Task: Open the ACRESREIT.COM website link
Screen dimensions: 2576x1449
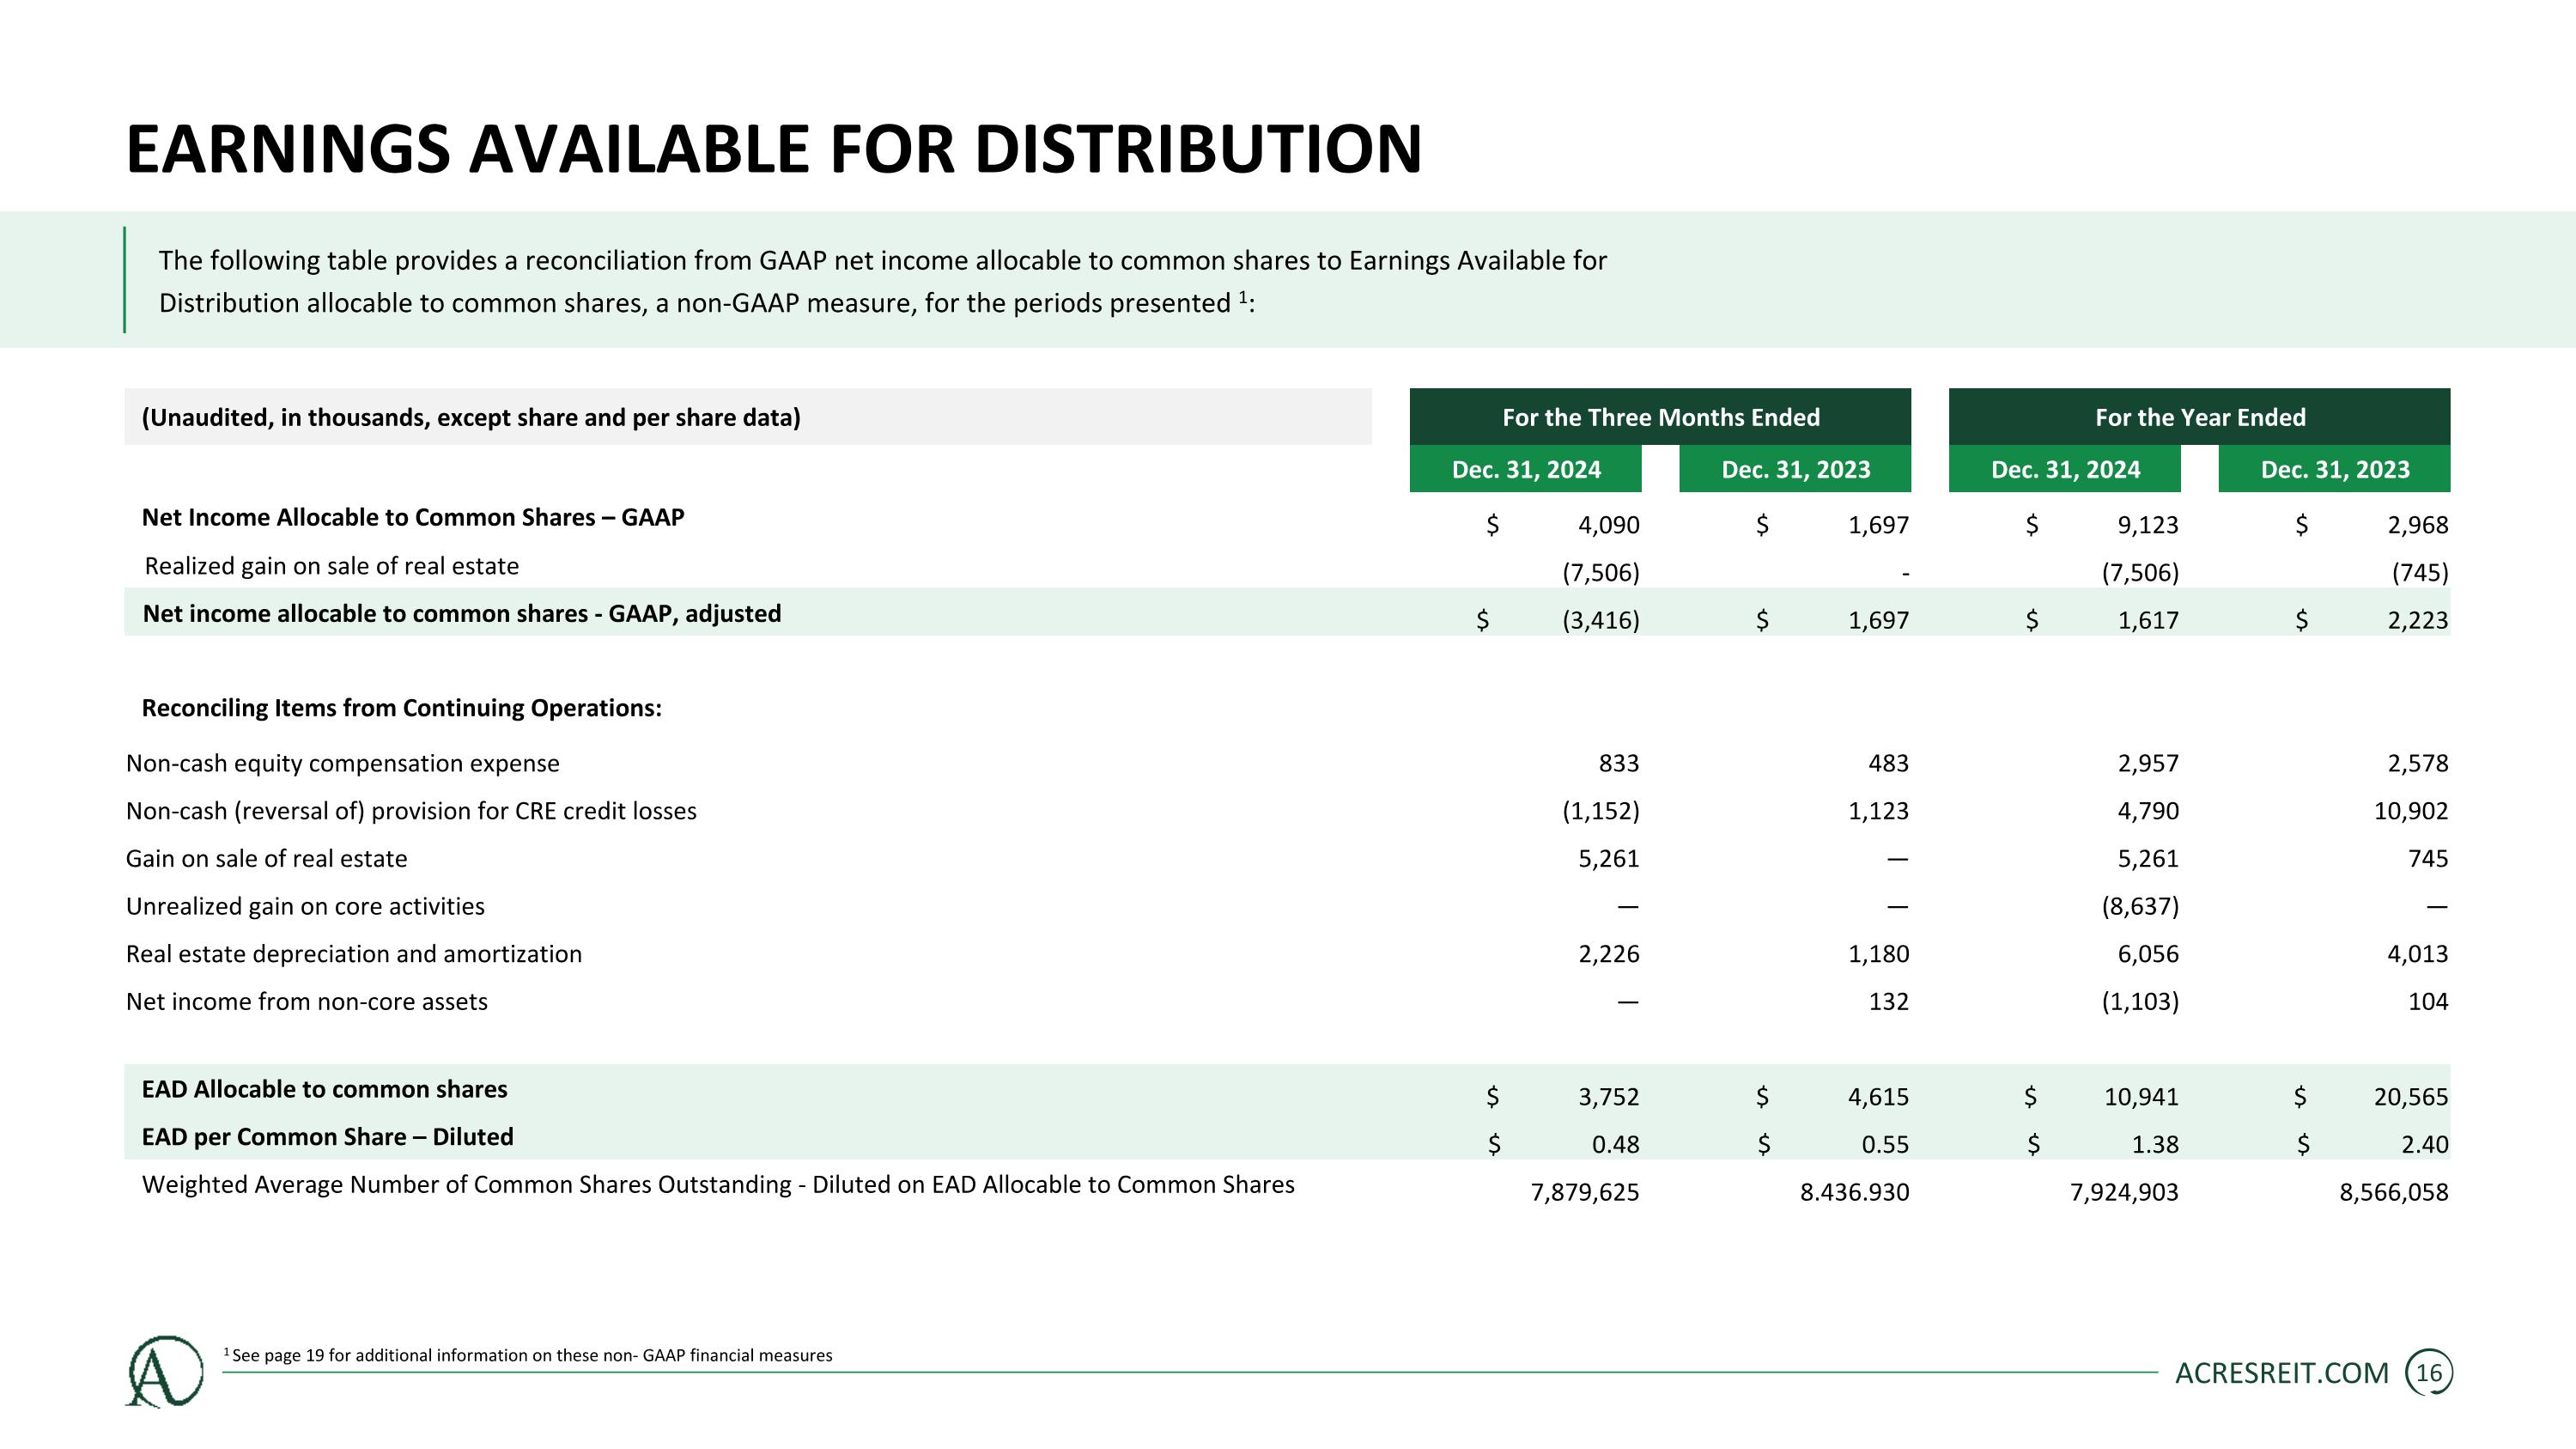Action: coord(2281,1373)
